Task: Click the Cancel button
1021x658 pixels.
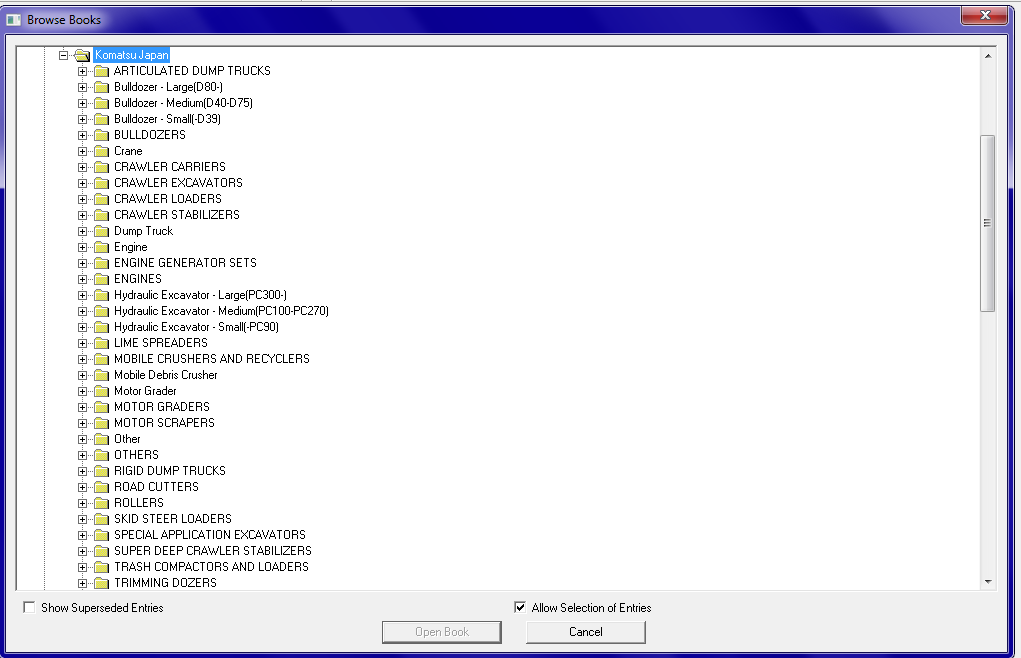Action: pos(585,632)
